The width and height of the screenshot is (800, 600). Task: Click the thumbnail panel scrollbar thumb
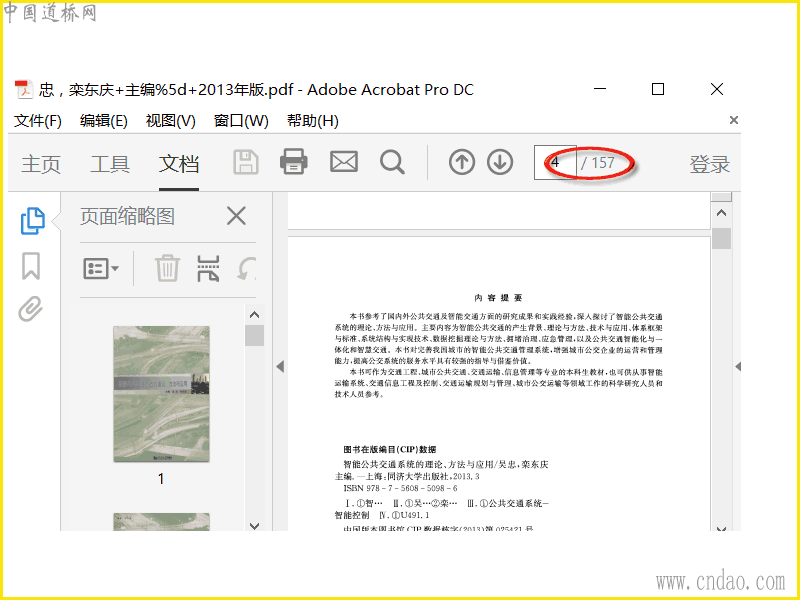pos(255,335)
